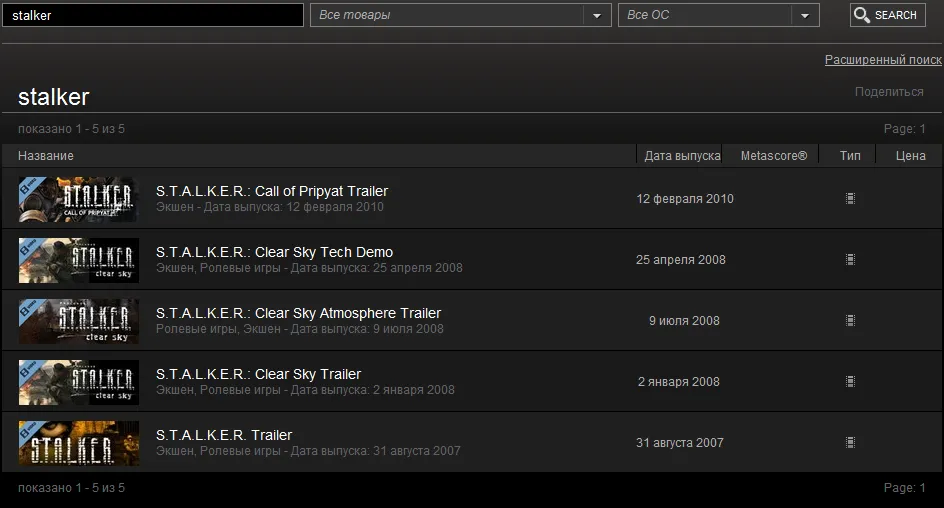
Task: Expand the 'Все ОС' dropdown
Action: (718, 15)
